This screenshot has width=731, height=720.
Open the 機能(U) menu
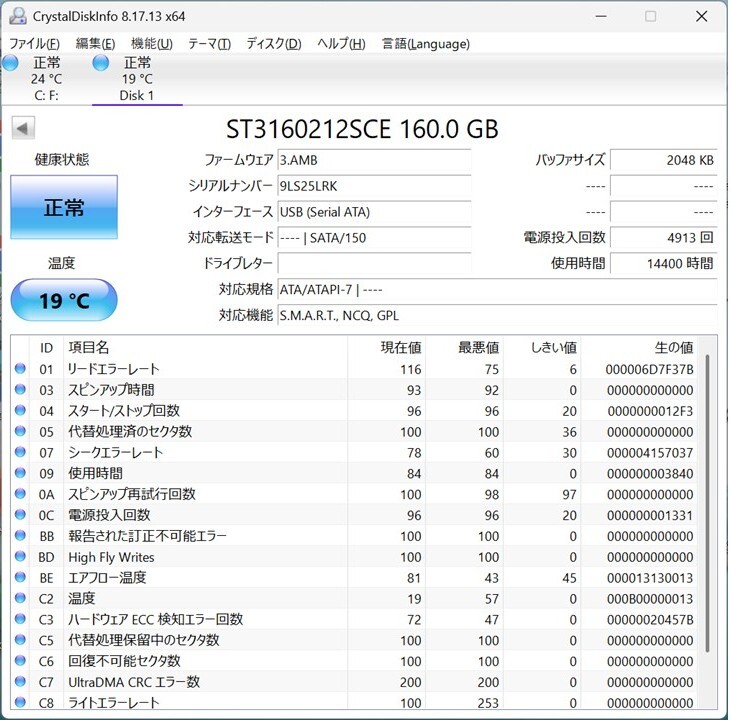click(x=152, y=44)
